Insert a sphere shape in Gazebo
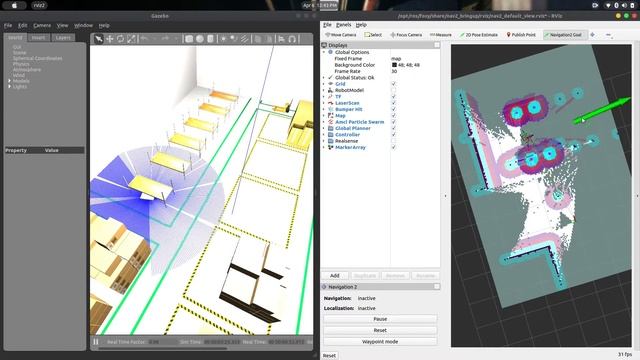The image size is (640, 360). coord(200,39)
